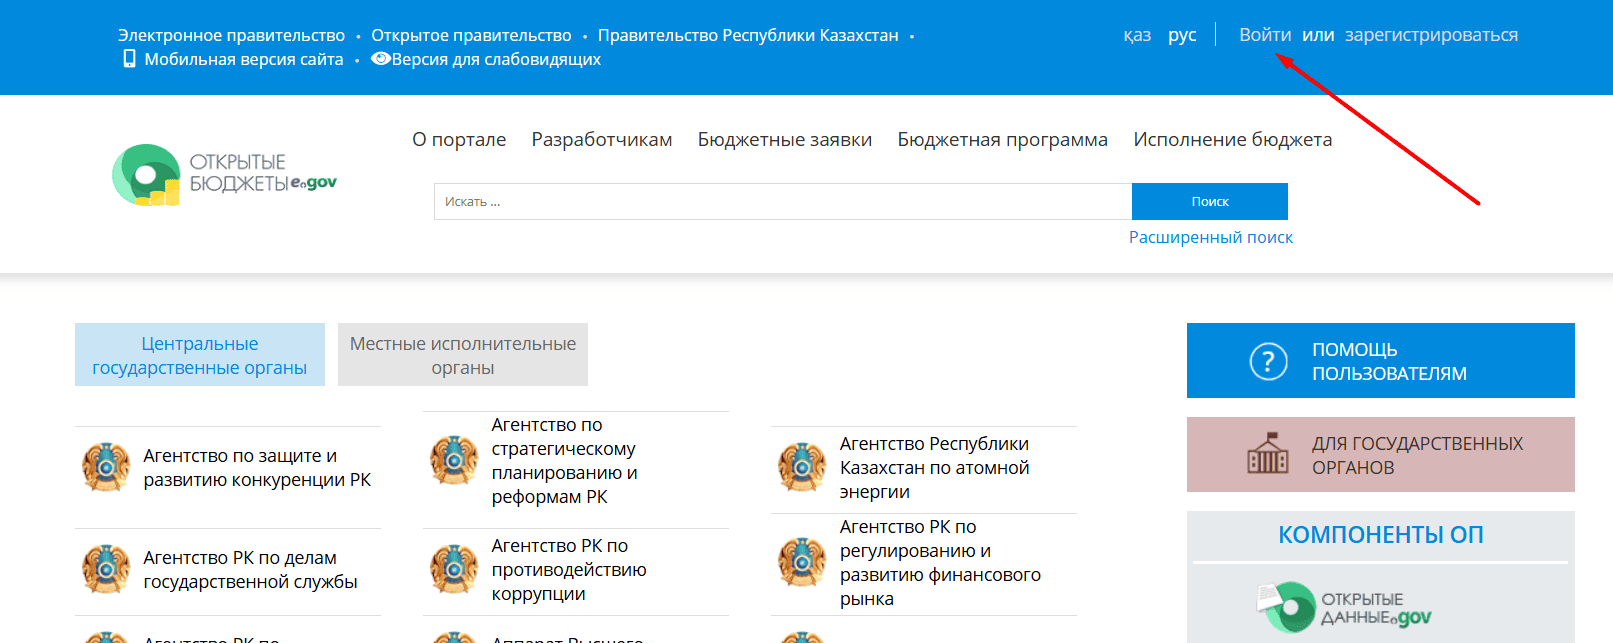The image size is (1613, 643).
Task: Open Мобильная версия сайта link
Action: coord(243,59)
